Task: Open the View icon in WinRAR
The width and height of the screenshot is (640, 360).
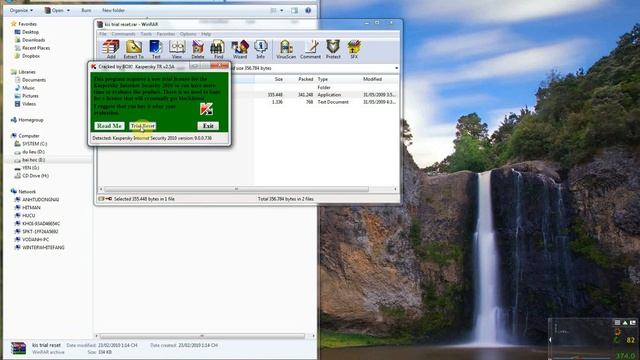Action: [x=177, y=49]
